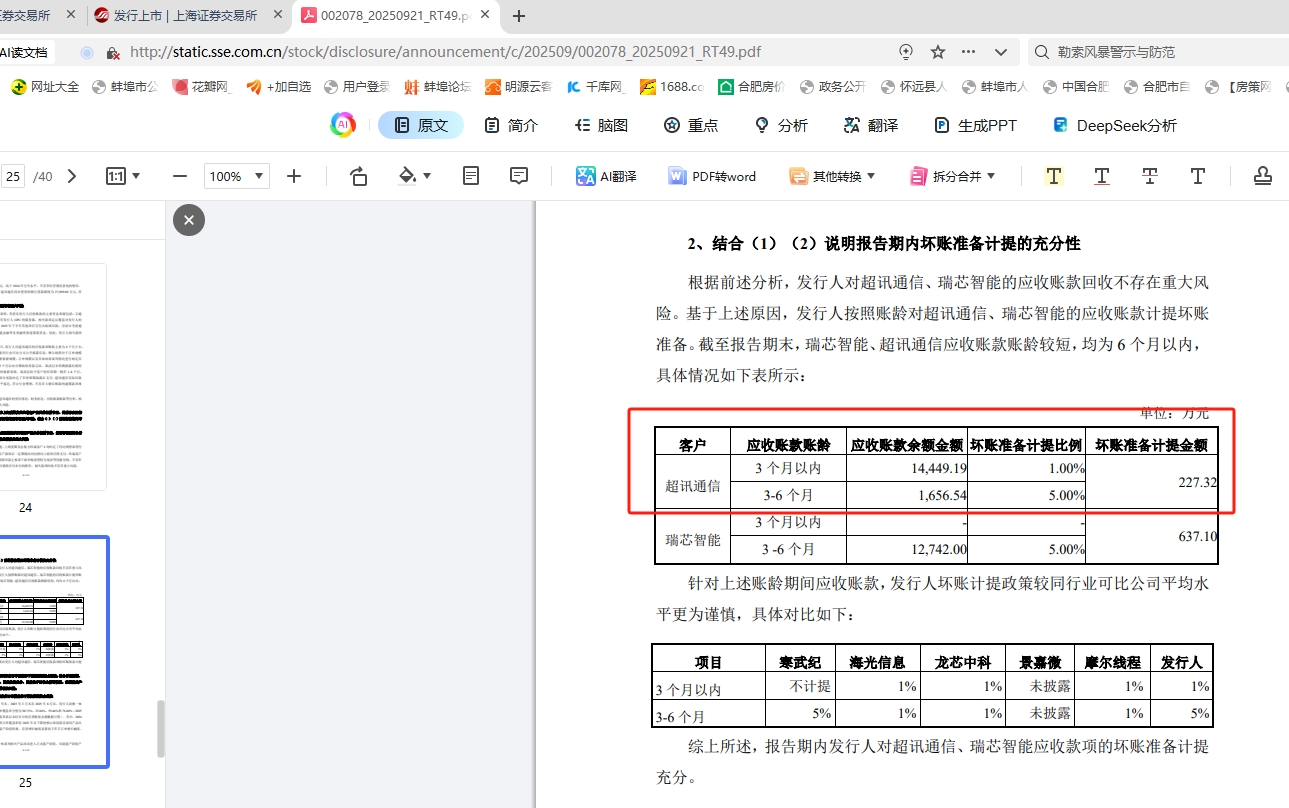Click the comment annotation icon
Screen dimensions: 1289x808
pos(519,176)
